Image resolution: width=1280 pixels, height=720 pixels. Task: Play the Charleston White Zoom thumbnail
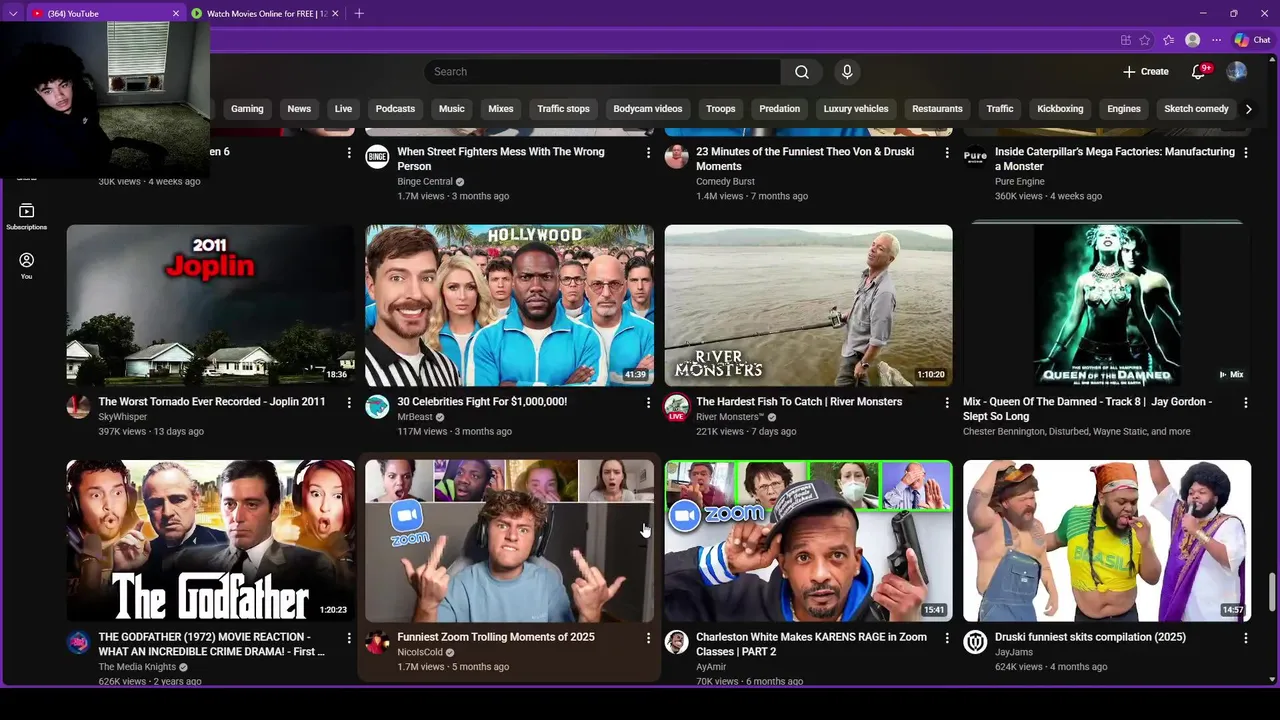coord(808,541)
